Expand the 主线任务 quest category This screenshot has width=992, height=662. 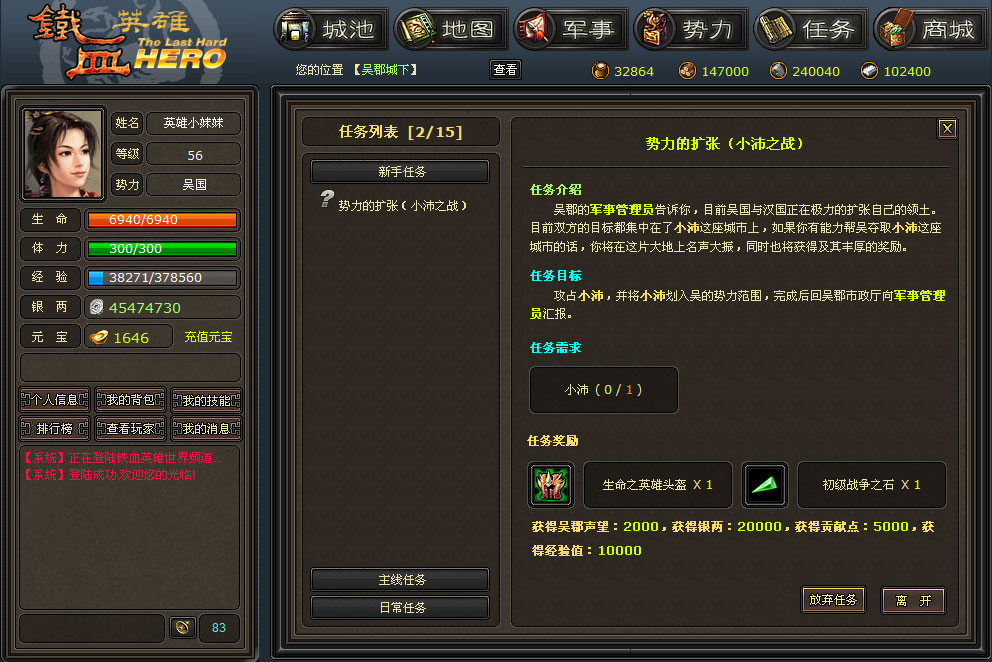[400, 580]
